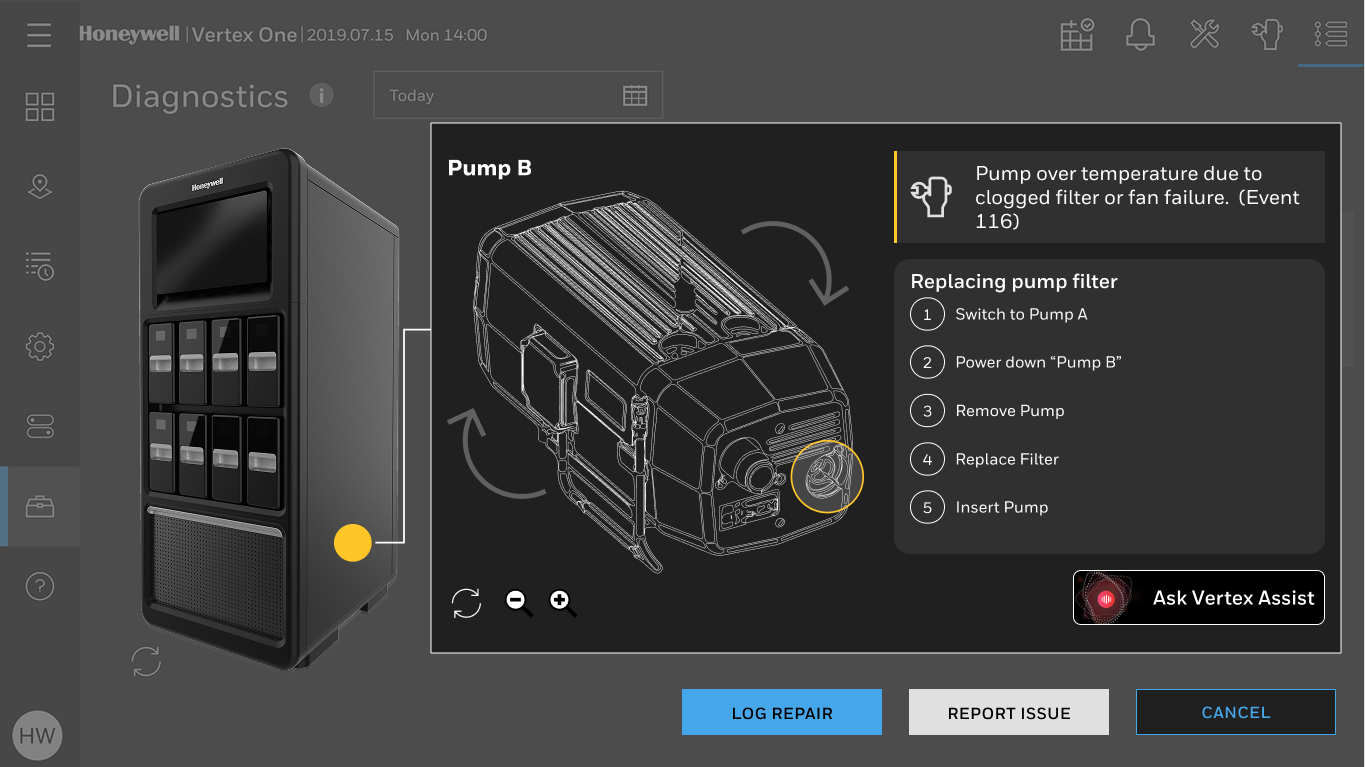
Task: Open the location map view in the sidebar
Action: click(39, 186)
